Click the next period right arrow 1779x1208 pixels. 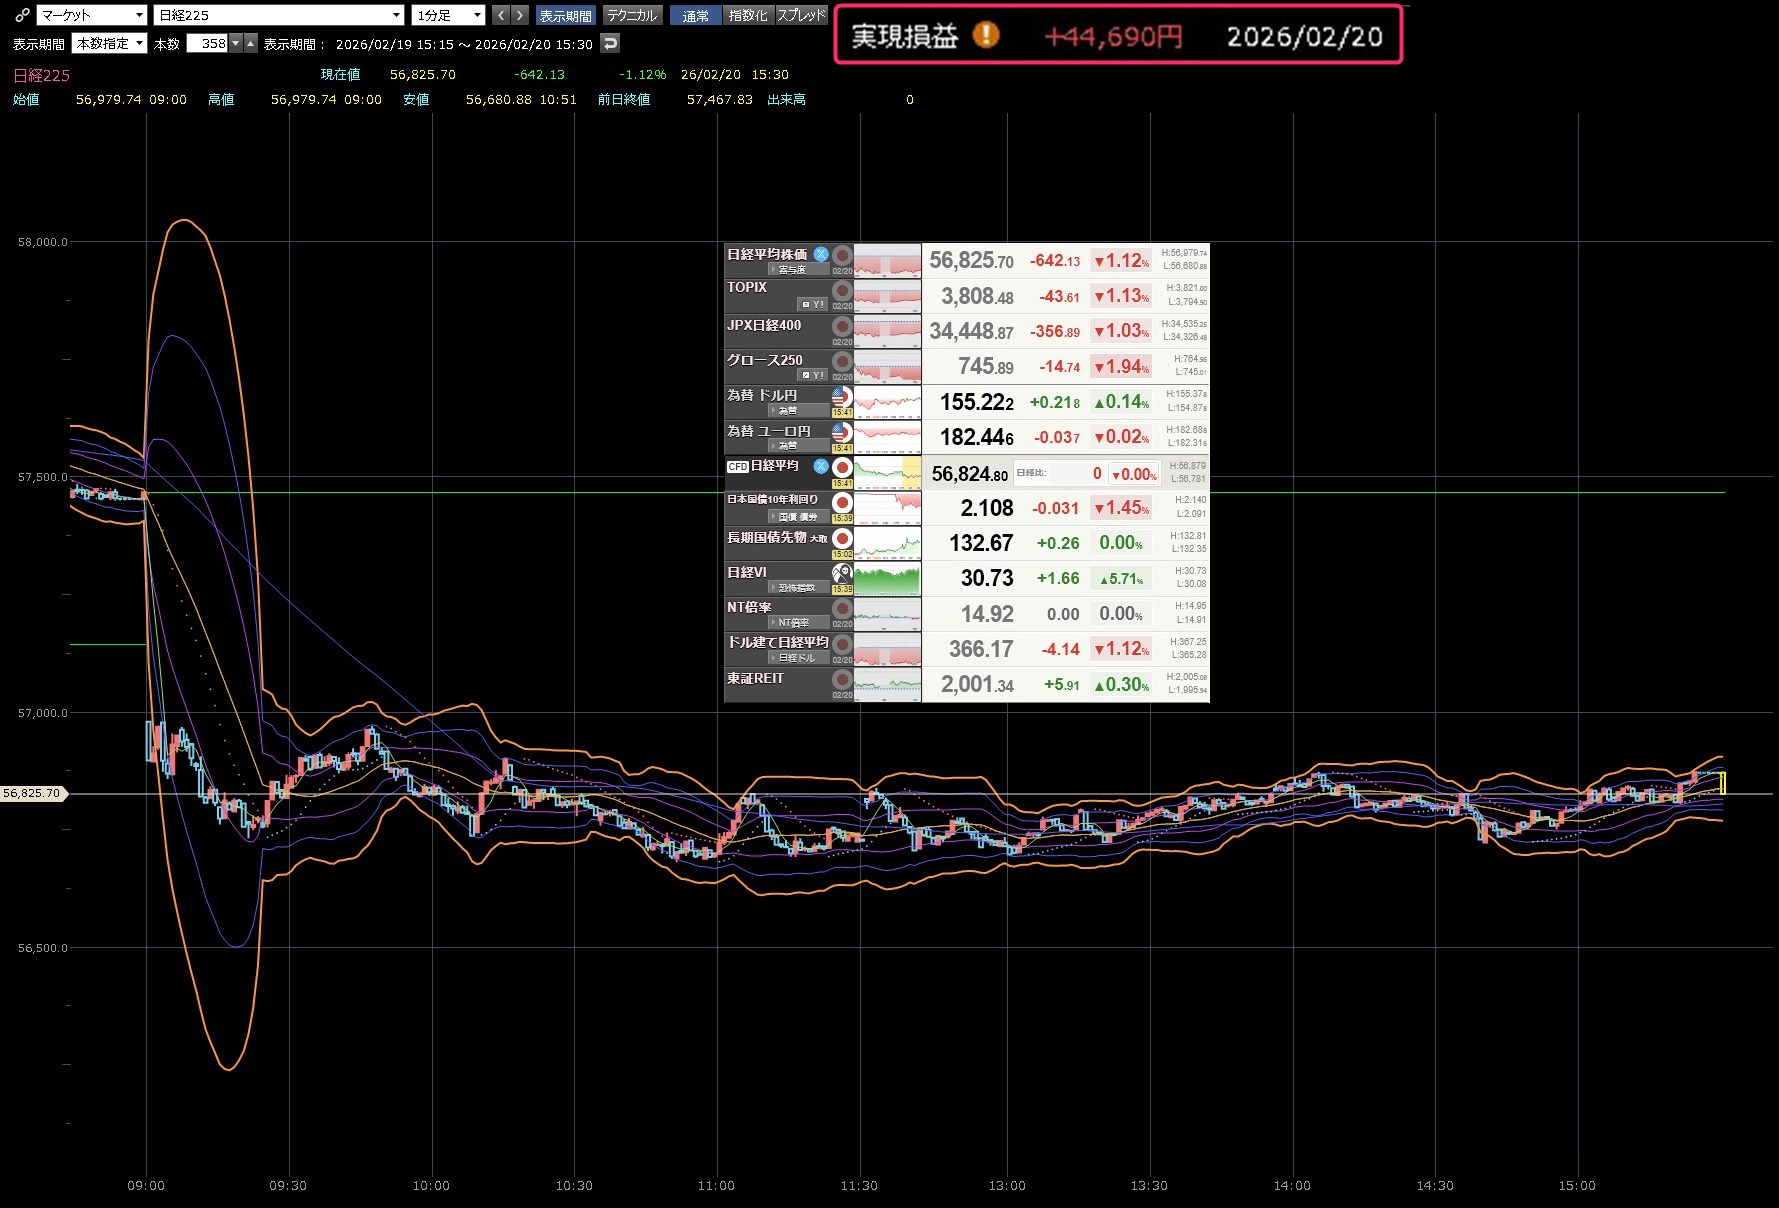(519, 15)
